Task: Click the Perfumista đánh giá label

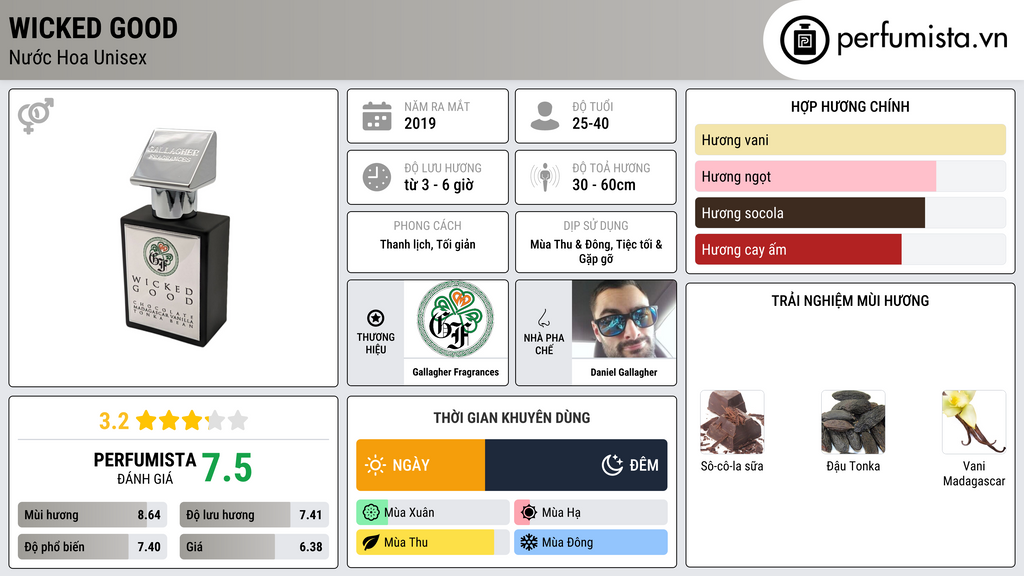Action: pos(145,468)
